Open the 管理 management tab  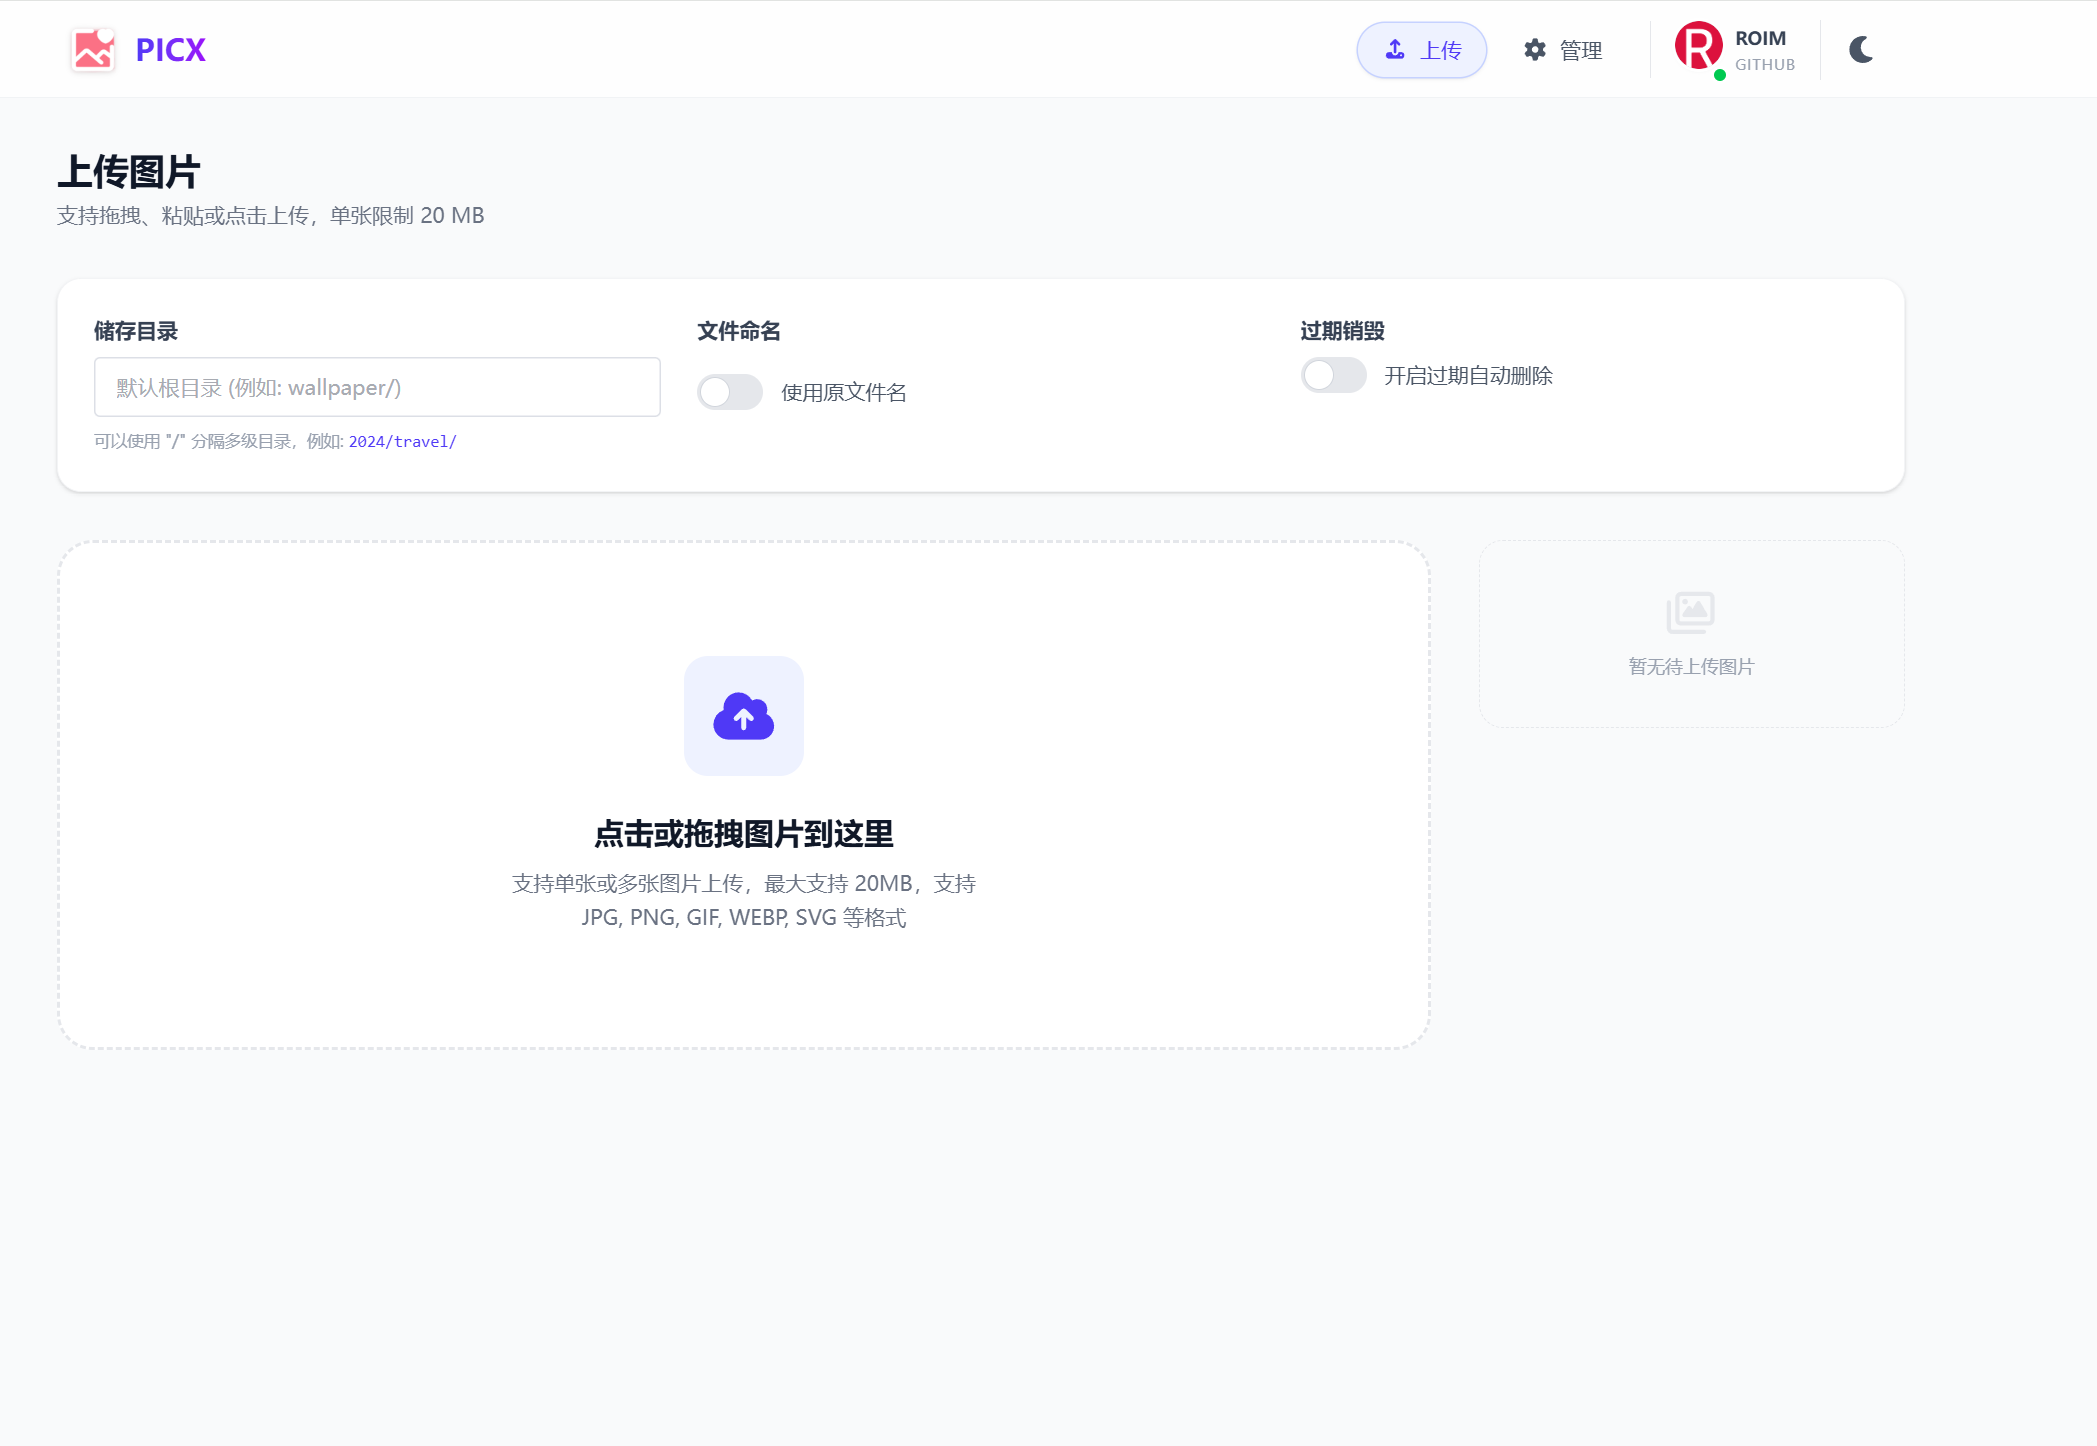pyautogui.click(x=1562, y=50)
